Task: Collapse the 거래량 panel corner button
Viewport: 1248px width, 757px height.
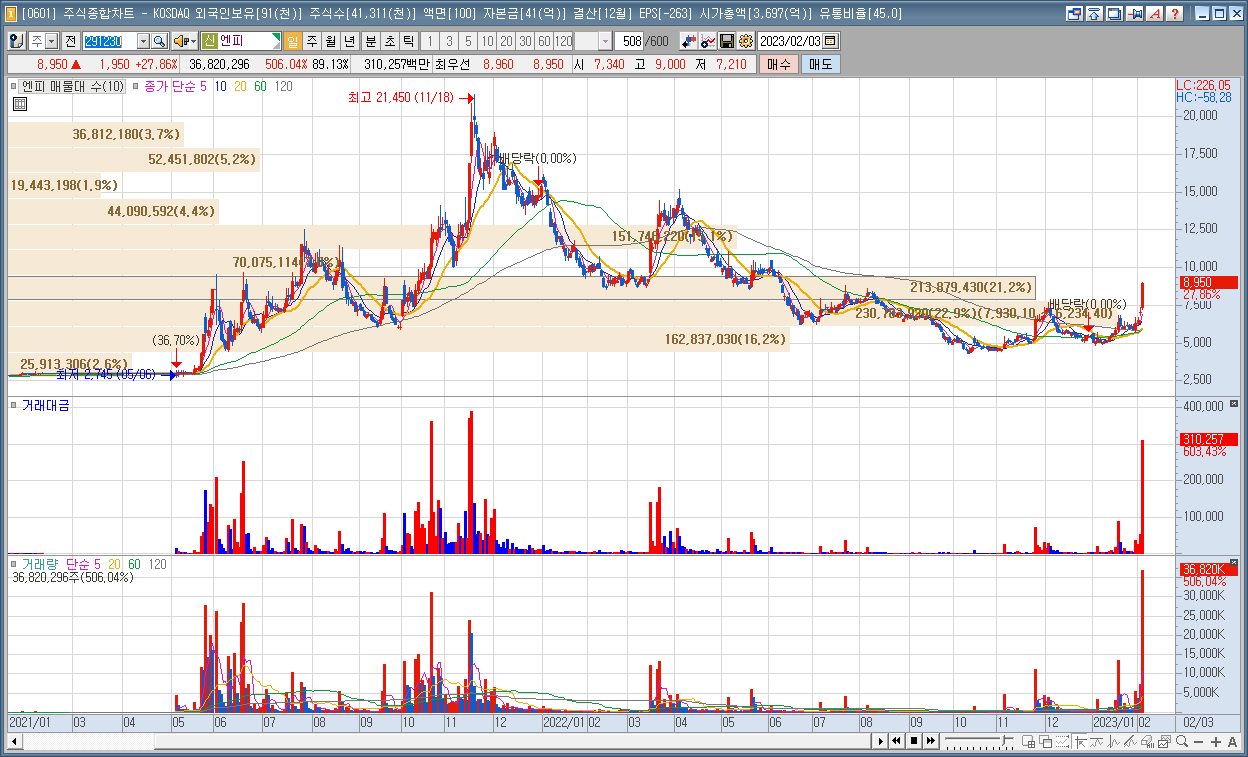Action: click(1233, 561)
